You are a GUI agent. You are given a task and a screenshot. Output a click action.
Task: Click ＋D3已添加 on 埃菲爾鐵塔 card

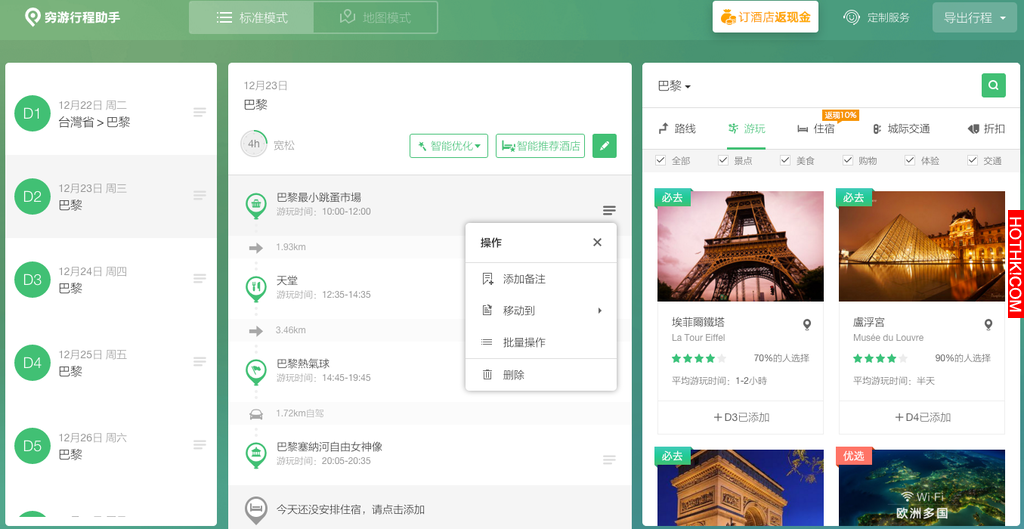[x=741, y=417]
